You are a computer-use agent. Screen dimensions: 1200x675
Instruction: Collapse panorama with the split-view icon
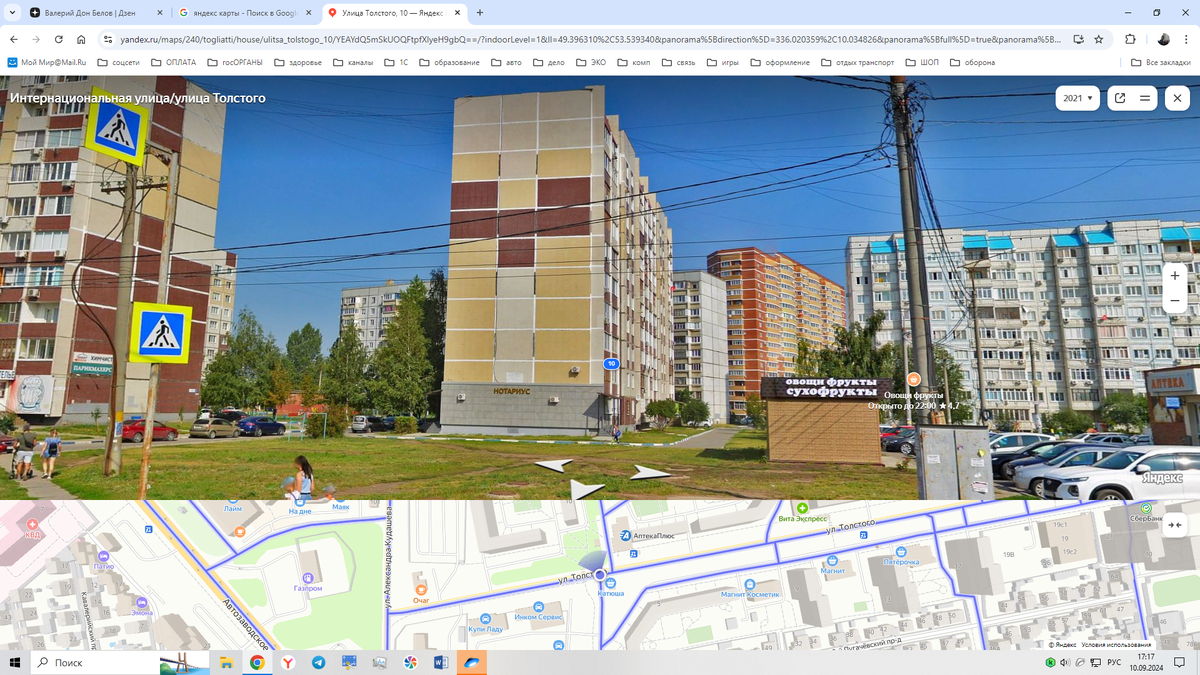tap(1146, 98)
